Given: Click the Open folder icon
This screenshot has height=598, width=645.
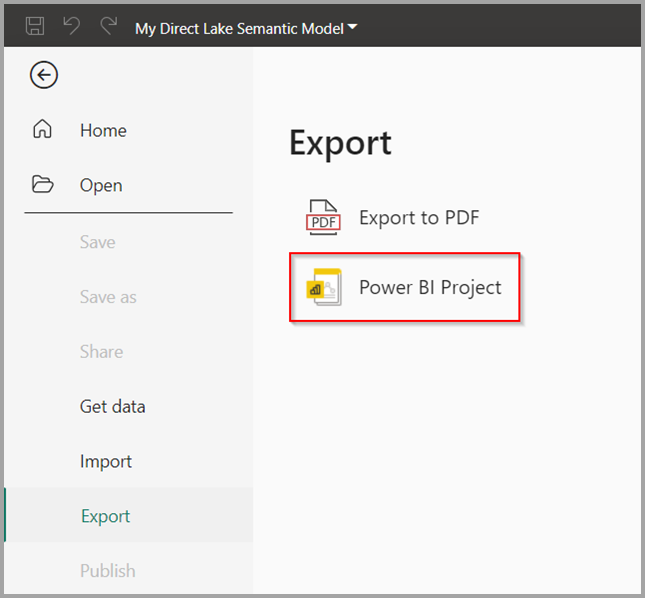Looking at the screenshot, I should pyautogui.click(x=43, y=184).
